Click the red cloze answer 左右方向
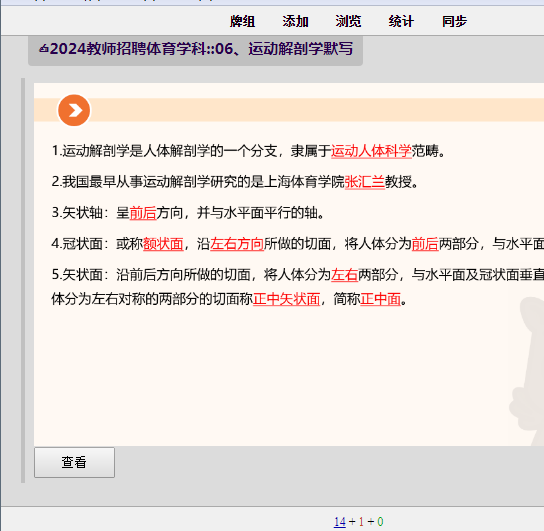Viewport: 544px width, 531px height. 237,244
